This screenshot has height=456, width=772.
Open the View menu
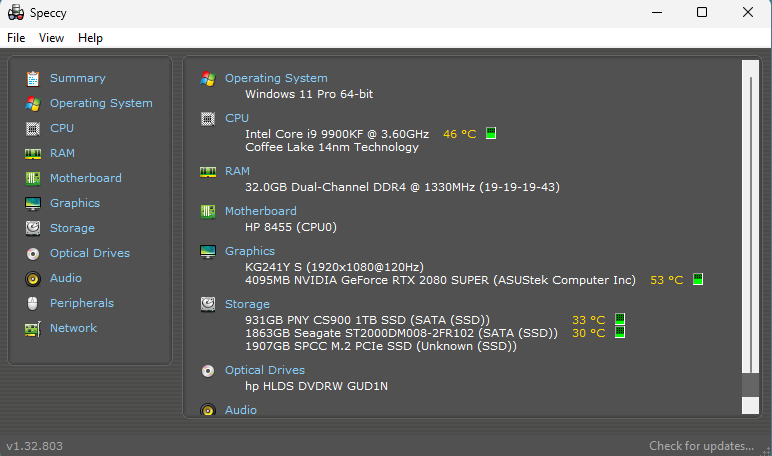pos(51,38)
